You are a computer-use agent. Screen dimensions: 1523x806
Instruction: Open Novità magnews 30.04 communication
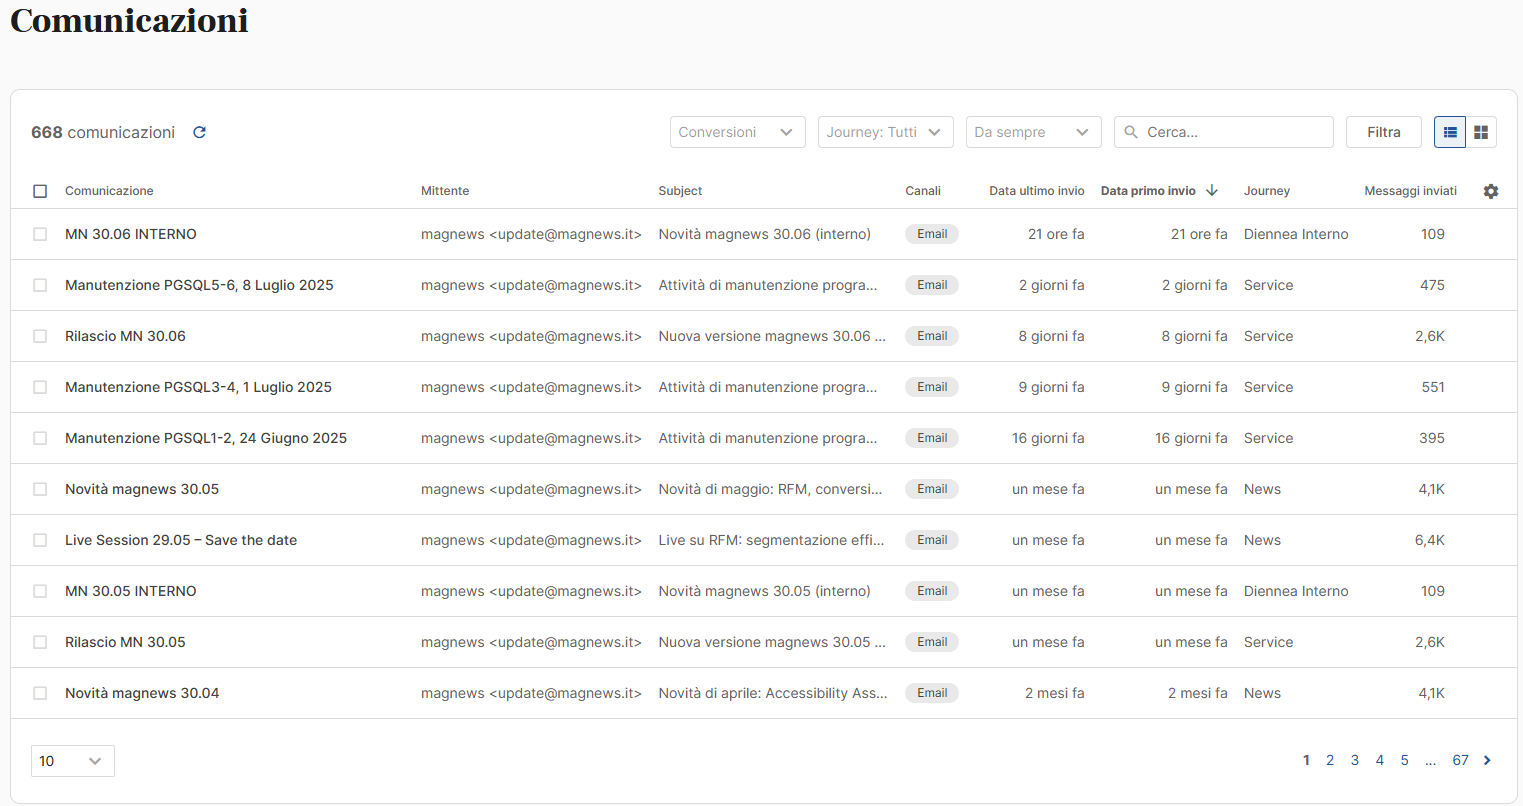(142, 693)
